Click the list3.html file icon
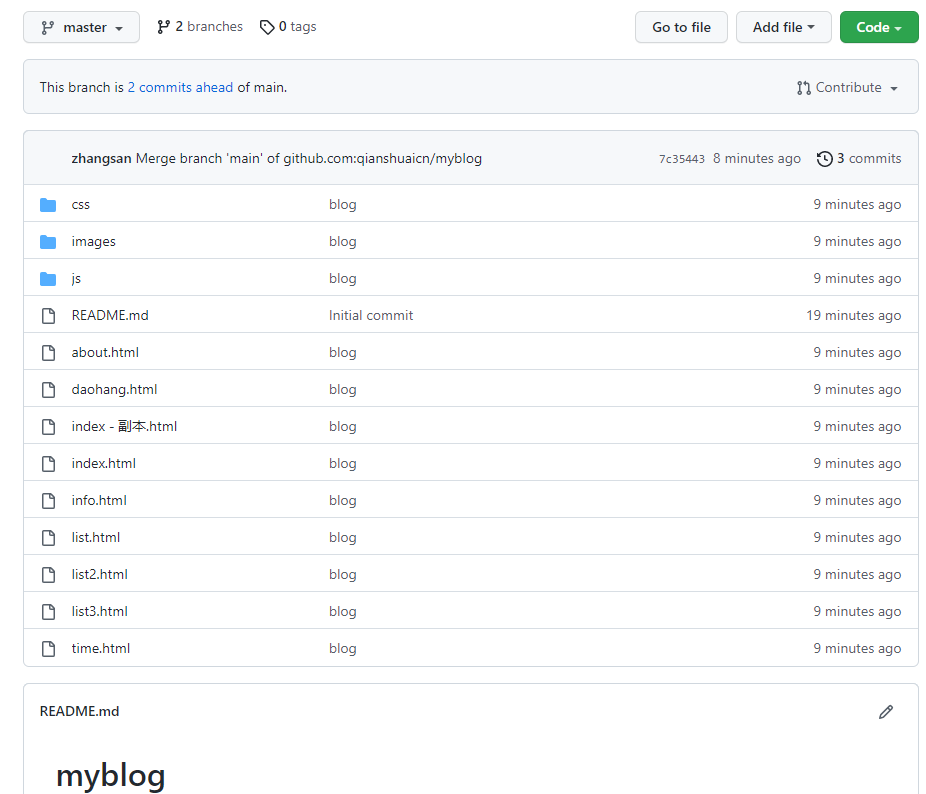The width and height of the screenshot is (926, 794). coord(48,612)
